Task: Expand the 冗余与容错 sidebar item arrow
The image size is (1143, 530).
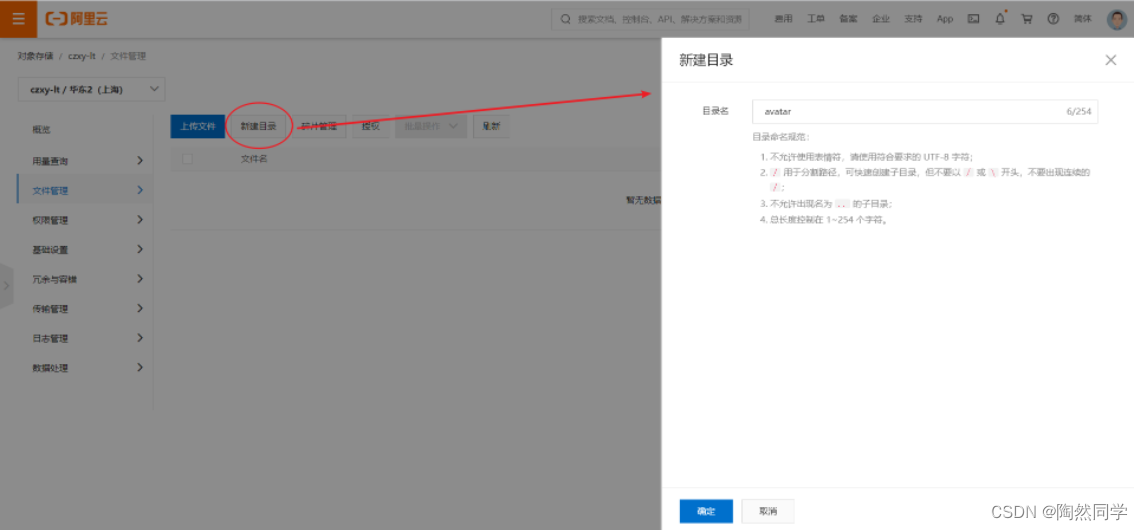Action: [140, 278]
